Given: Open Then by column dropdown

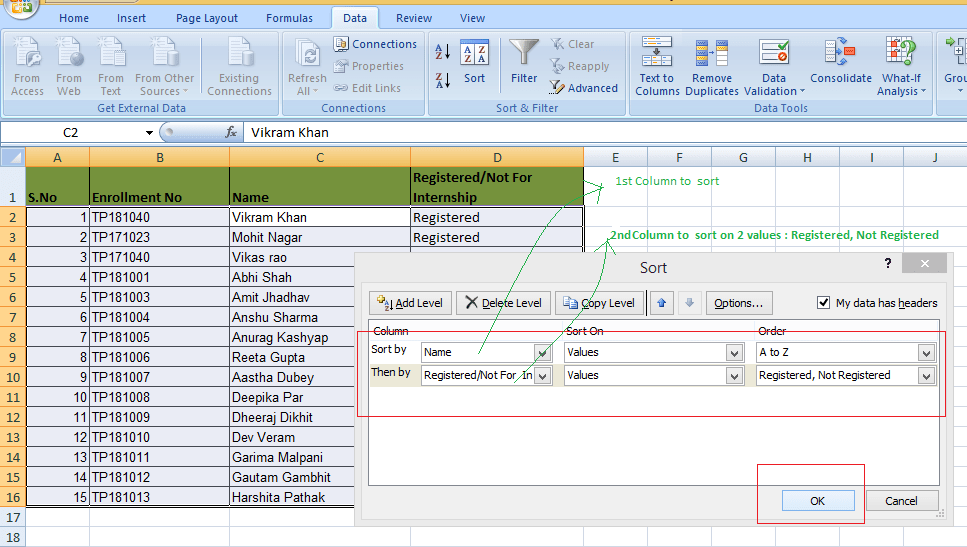Looking at the screenshot, I should click(x=543, y=376).
